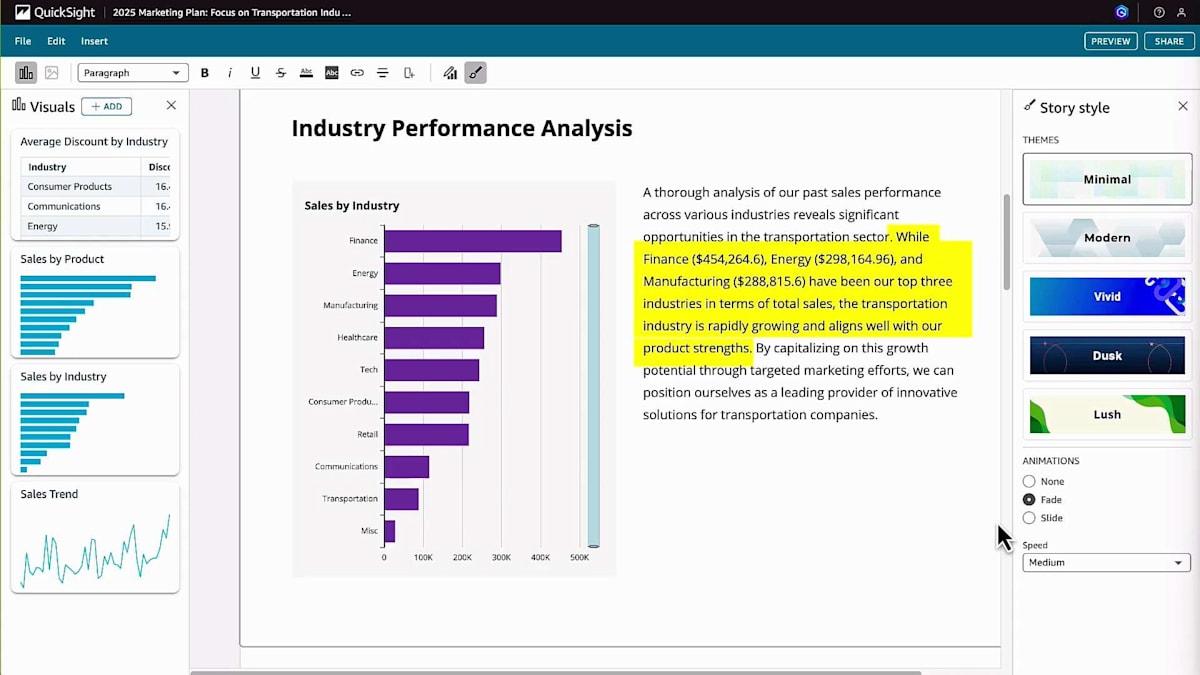
Task: Open the text alignment options
Action: pyautogui.click(x=382, y=73)
